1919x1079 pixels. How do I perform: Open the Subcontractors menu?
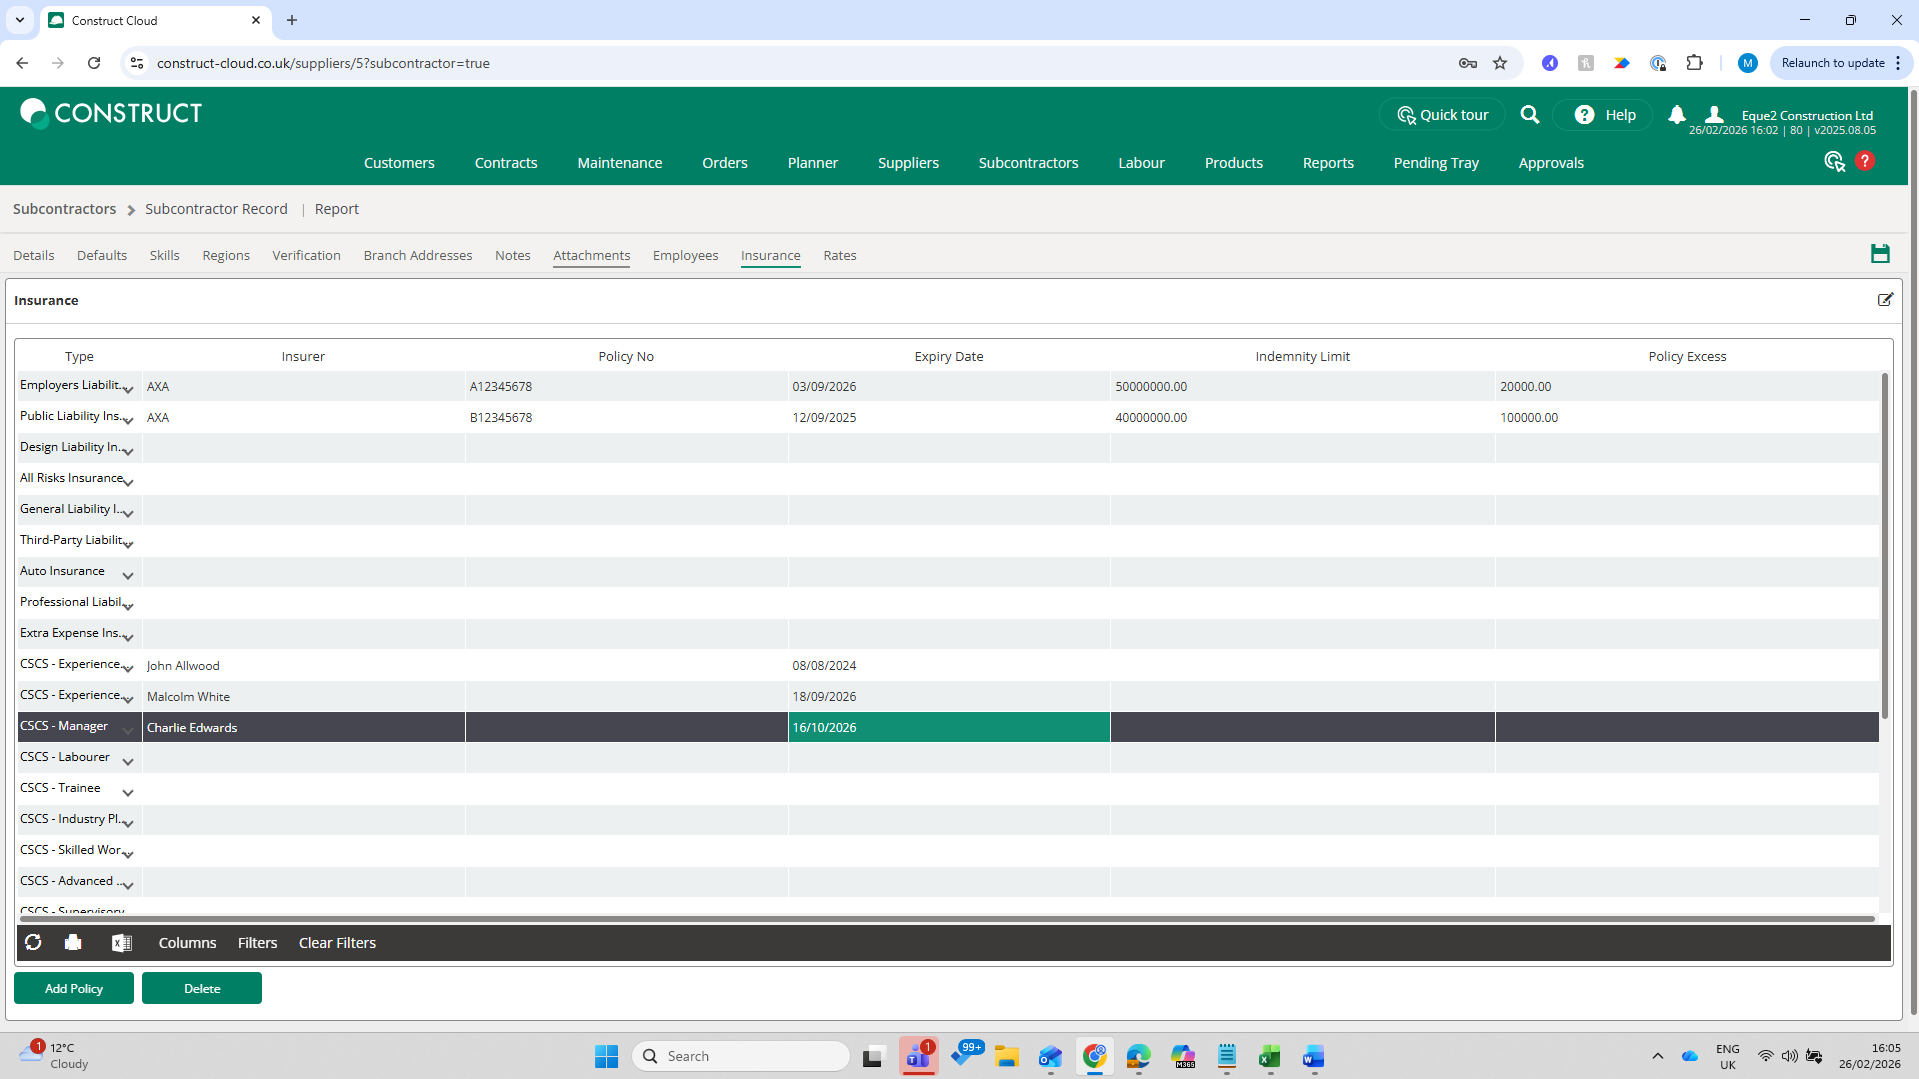[1028, 163]
